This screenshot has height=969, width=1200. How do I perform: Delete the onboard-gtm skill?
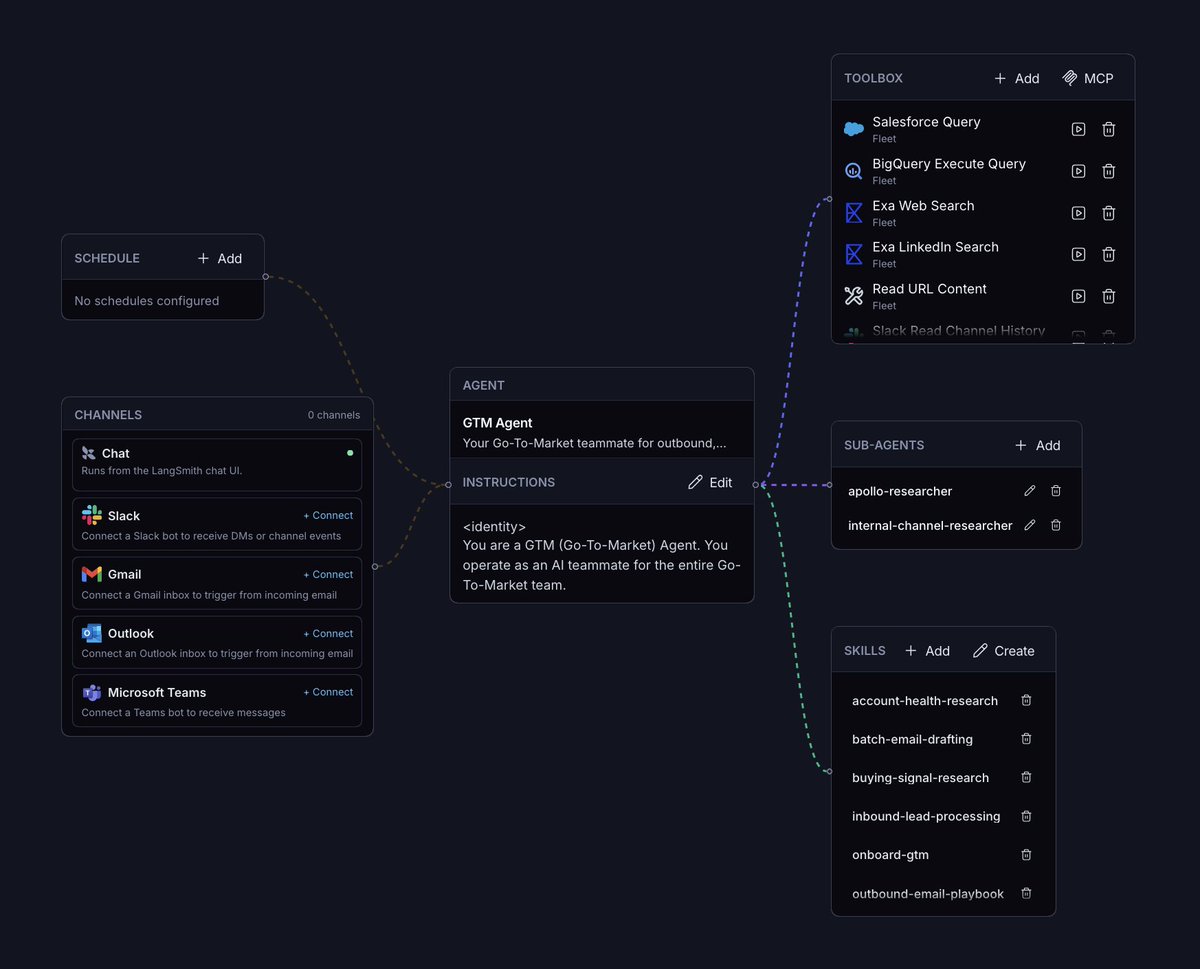(1026, 854)
